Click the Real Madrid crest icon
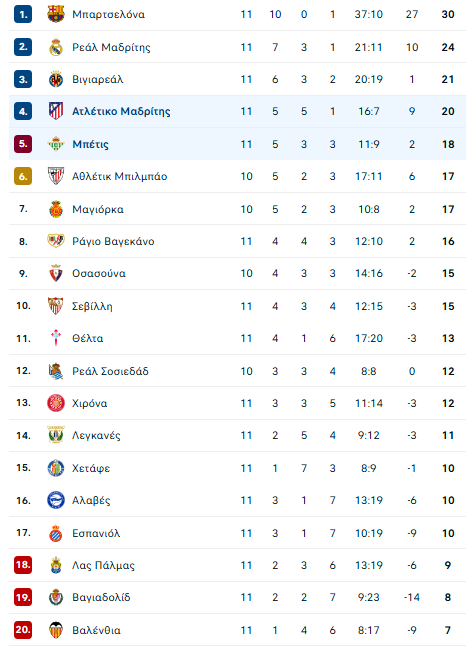The width and height of the screenshot is (466, 649). (55, 47)
